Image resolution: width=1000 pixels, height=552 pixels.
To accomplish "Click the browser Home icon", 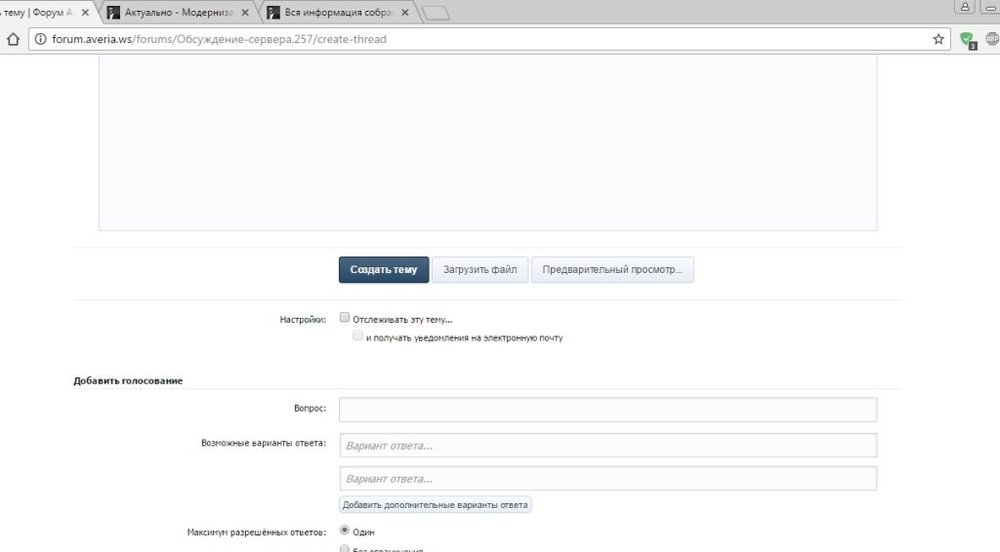I will (x=13, y=40).
